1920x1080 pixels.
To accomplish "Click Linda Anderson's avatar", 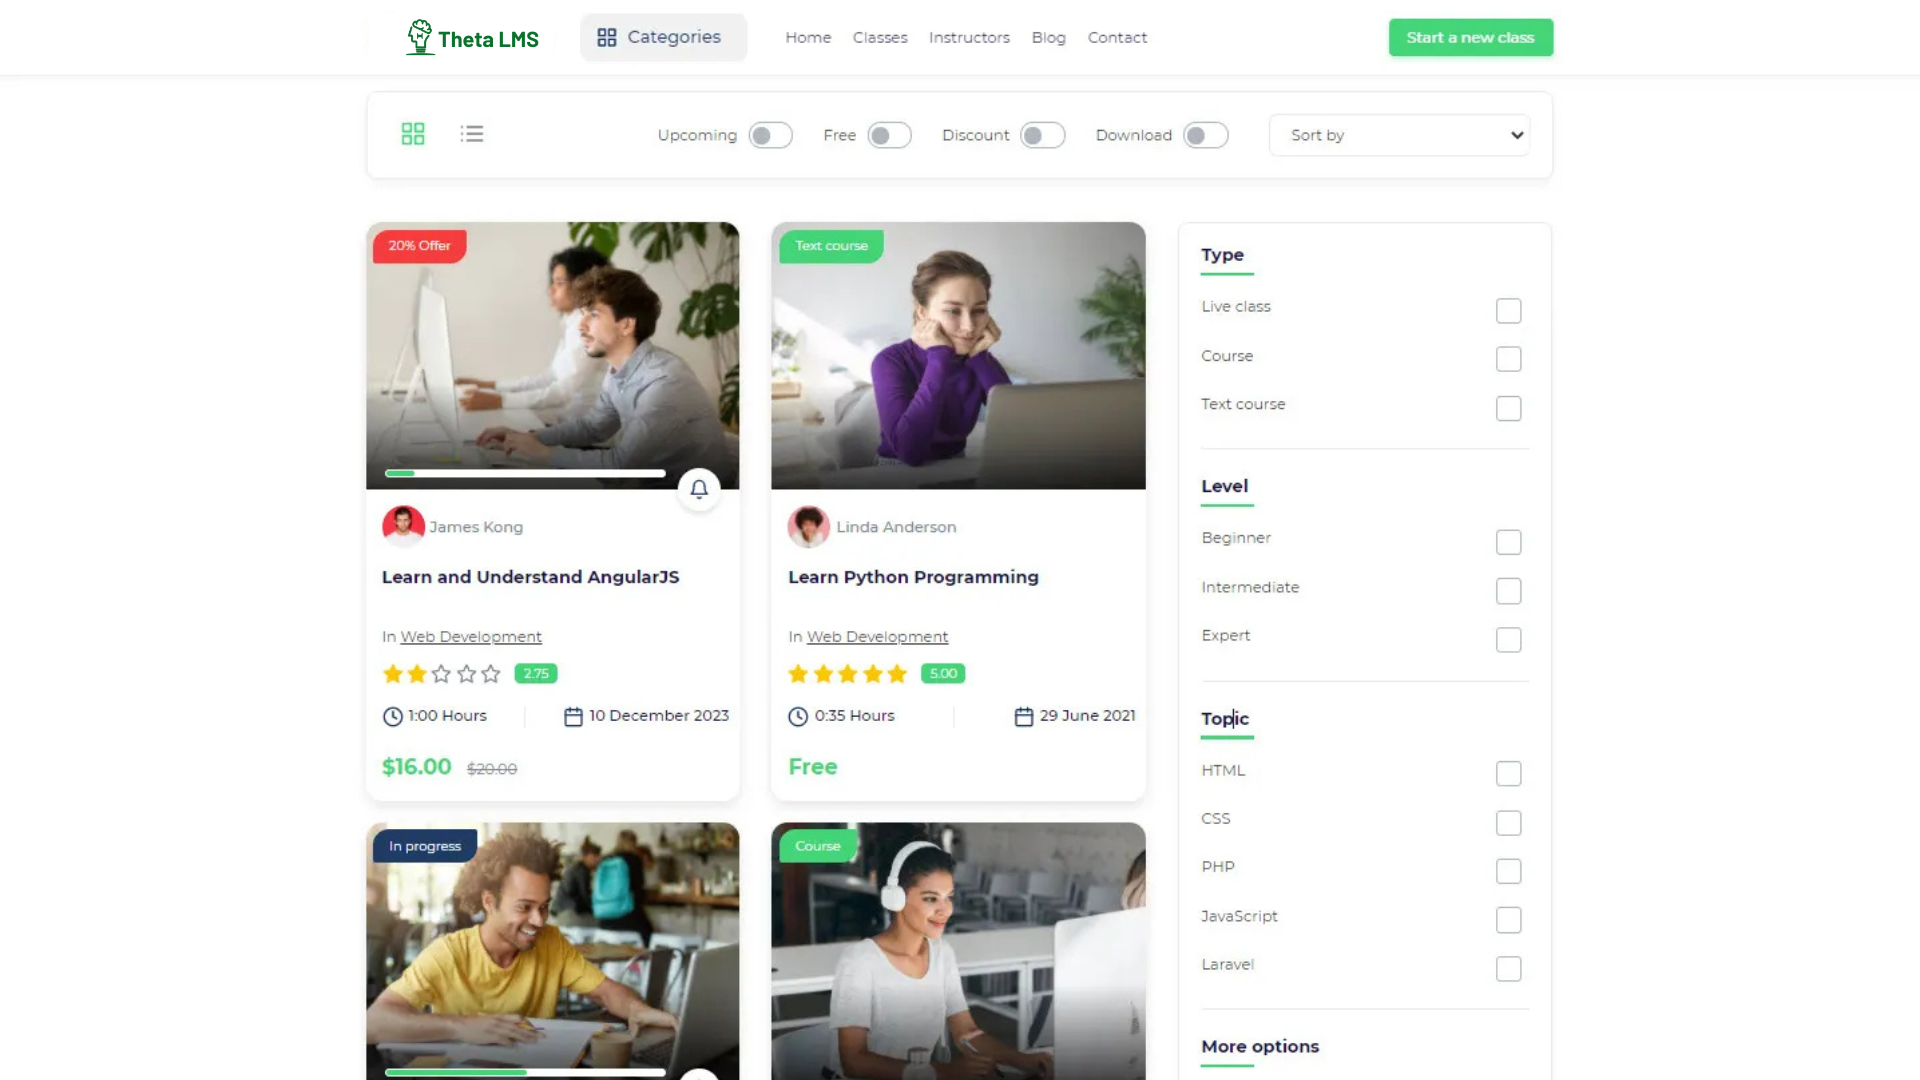I will click(808, 526).
